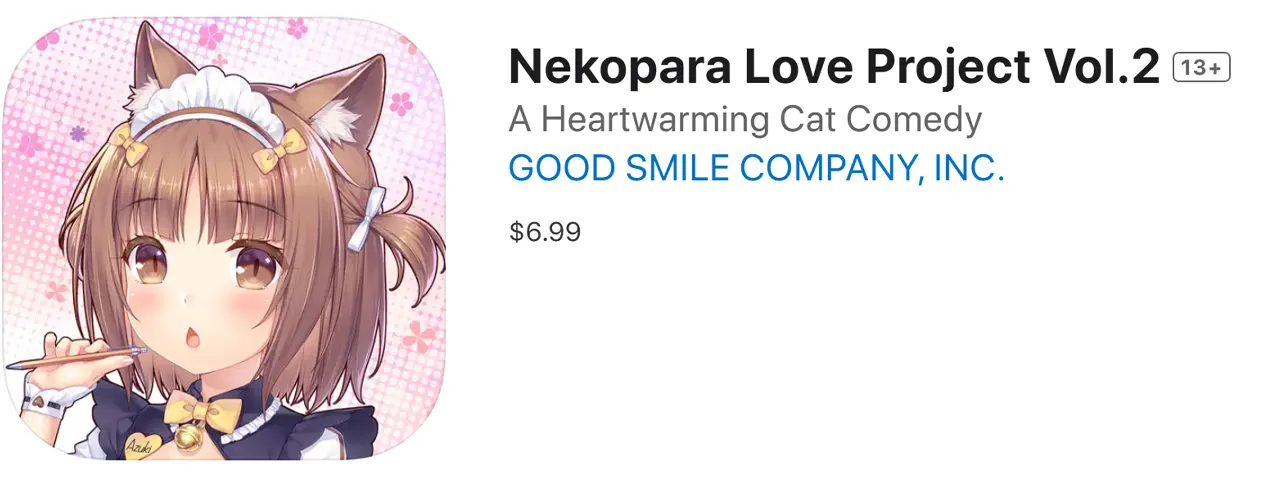Click the subtitle A Heartwarming Cat Comedy

tap(745, 119)
